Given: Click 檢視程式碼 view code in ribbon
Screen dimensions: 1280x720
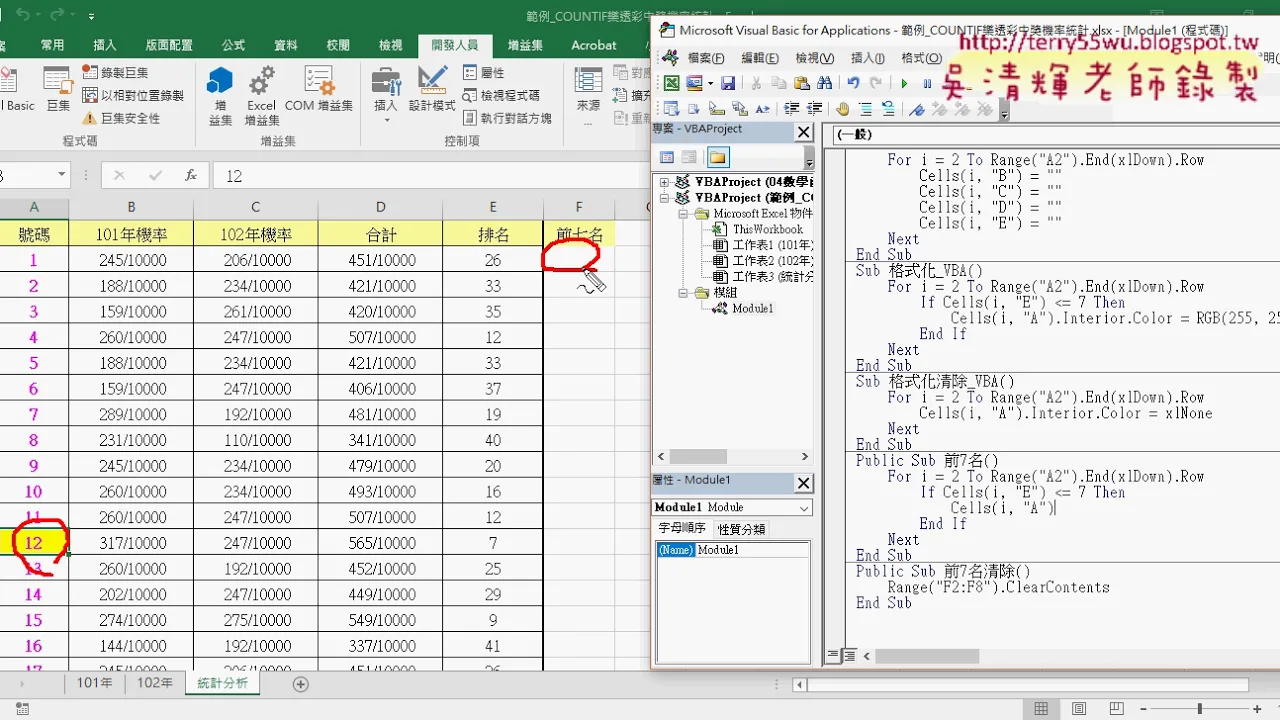Looking at the screenshot, I should (501, 95).
